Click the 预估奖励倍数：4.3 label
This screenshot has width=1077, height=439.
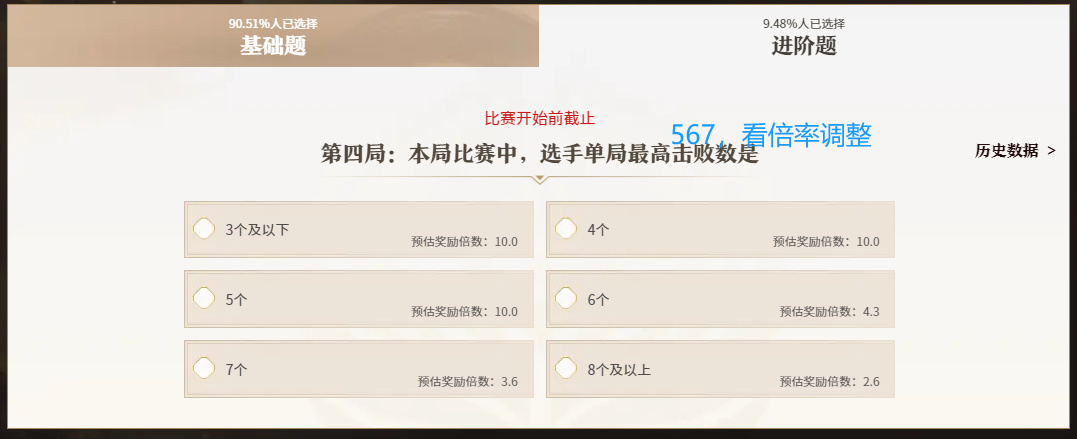coord(829,311)
